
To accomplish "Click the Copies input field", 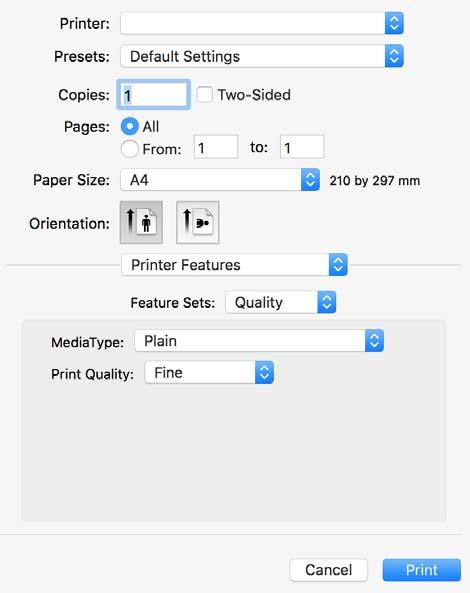I will tap(154, 95).
